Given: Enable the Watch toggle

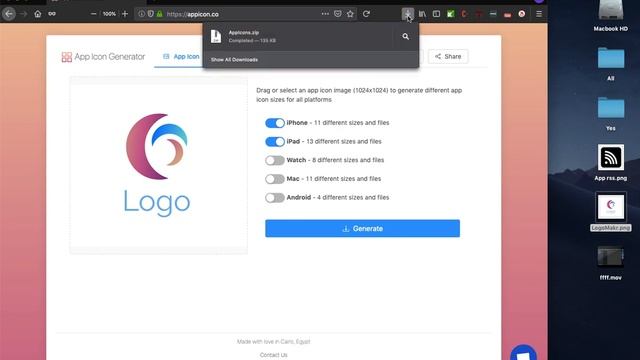Looking at the screenshot, I should point(275,160).
